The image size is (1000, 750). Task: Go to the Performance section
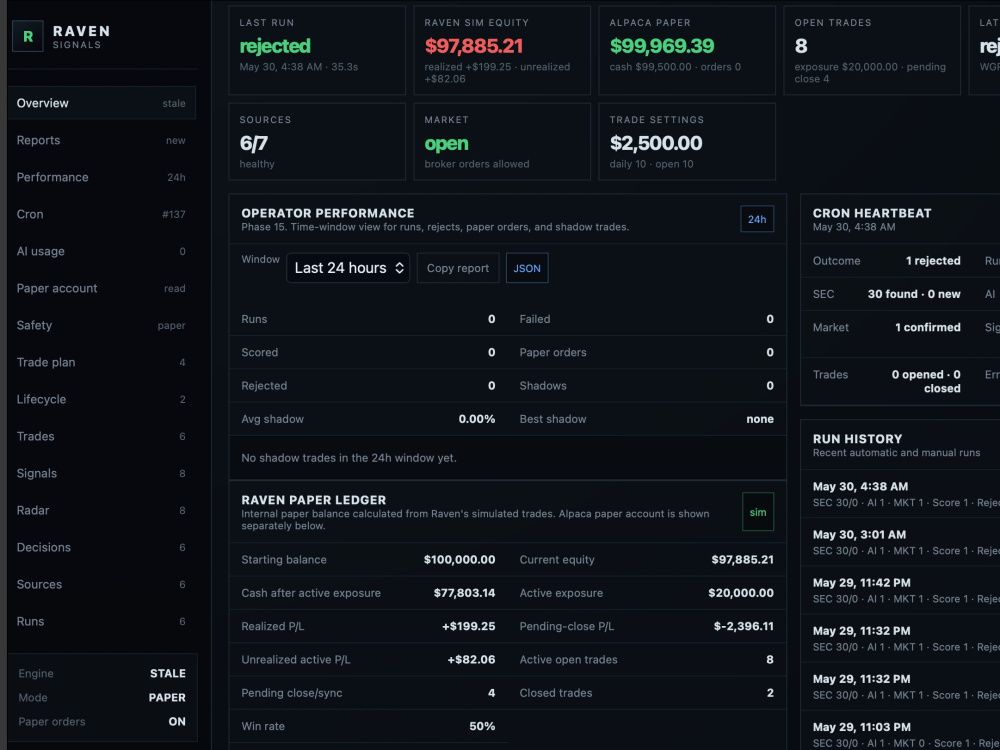[101, 177]
